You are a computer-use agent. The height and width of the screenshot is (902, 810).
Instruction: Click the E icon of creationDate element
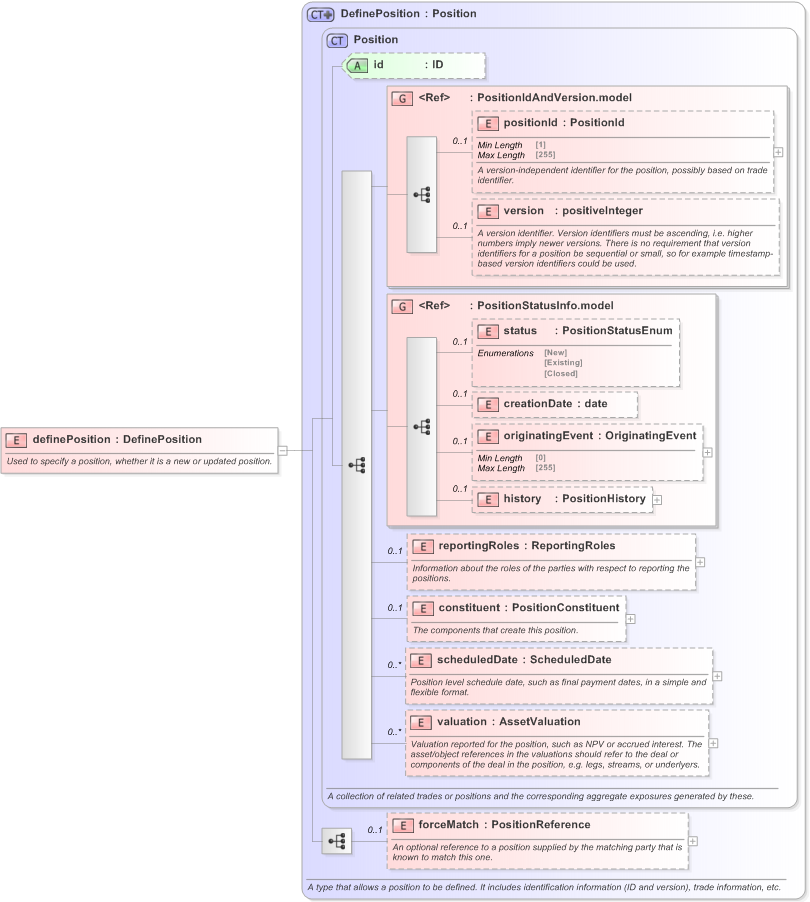(488, 404)
